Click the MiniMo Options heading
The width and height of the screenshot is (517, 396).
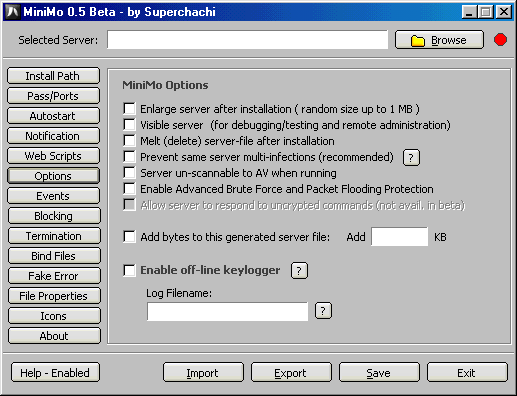(165, 85)
